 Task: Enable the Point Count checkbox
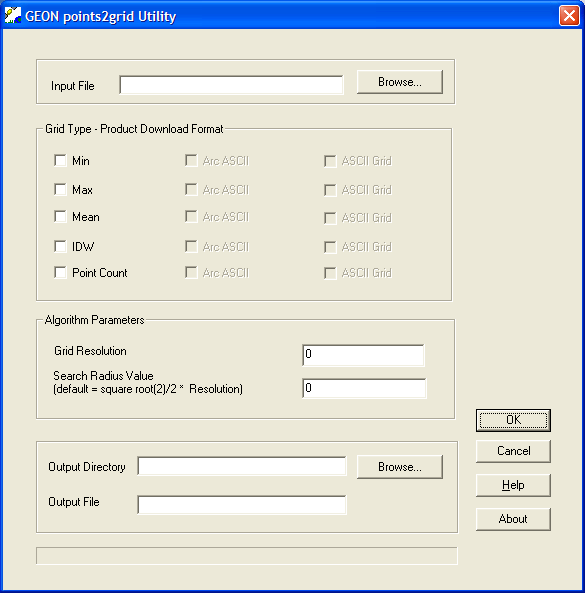tap(61, 273)
